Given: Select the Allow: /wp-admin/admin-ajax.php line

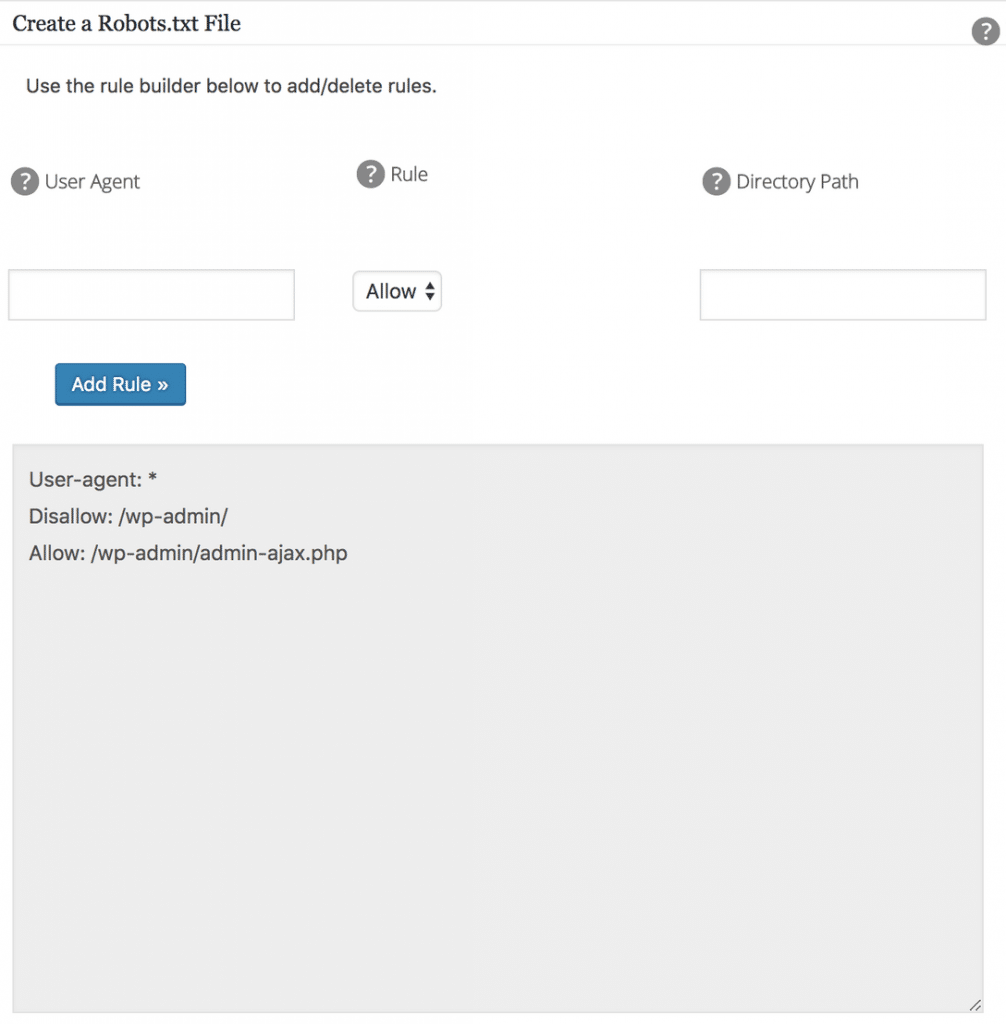Looking at the screenshot, I should [188, 553].
